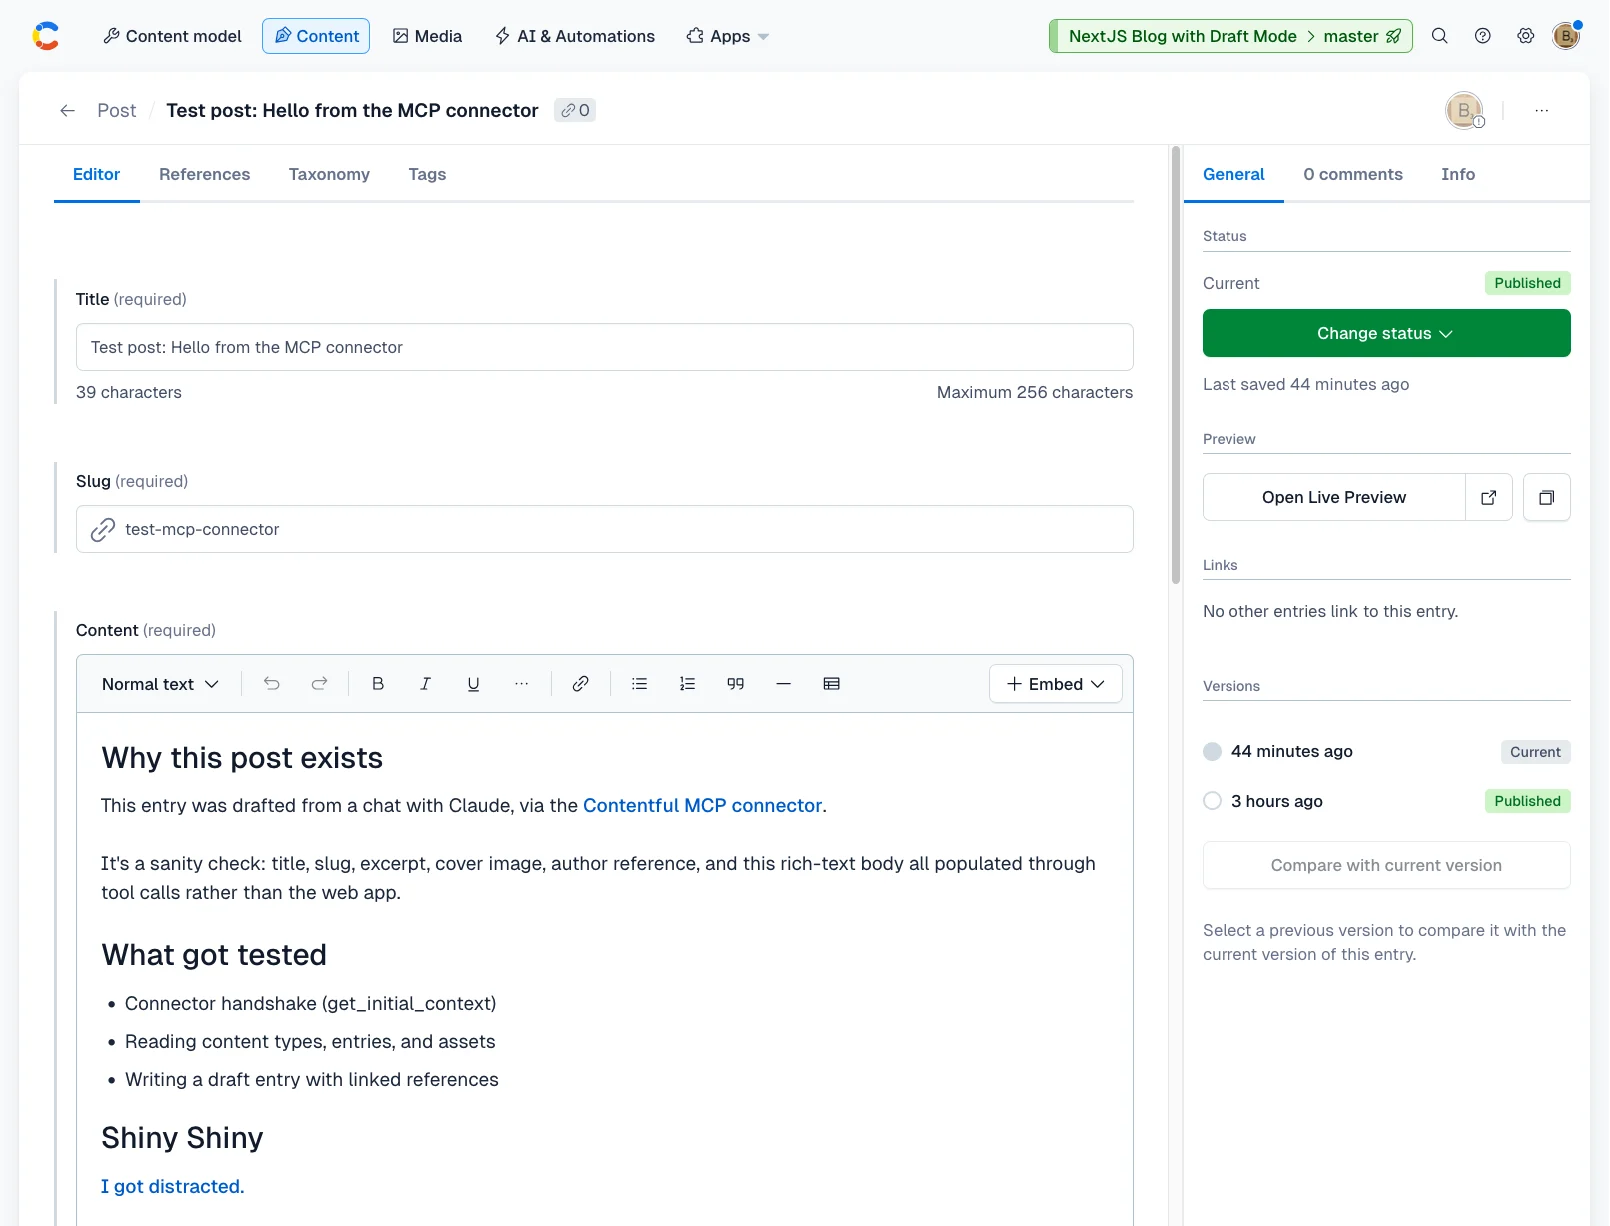This screenshot has width=1610, height=1226.
Task: Open the entry actions ellipsis menu
Action: point(1542,110)
